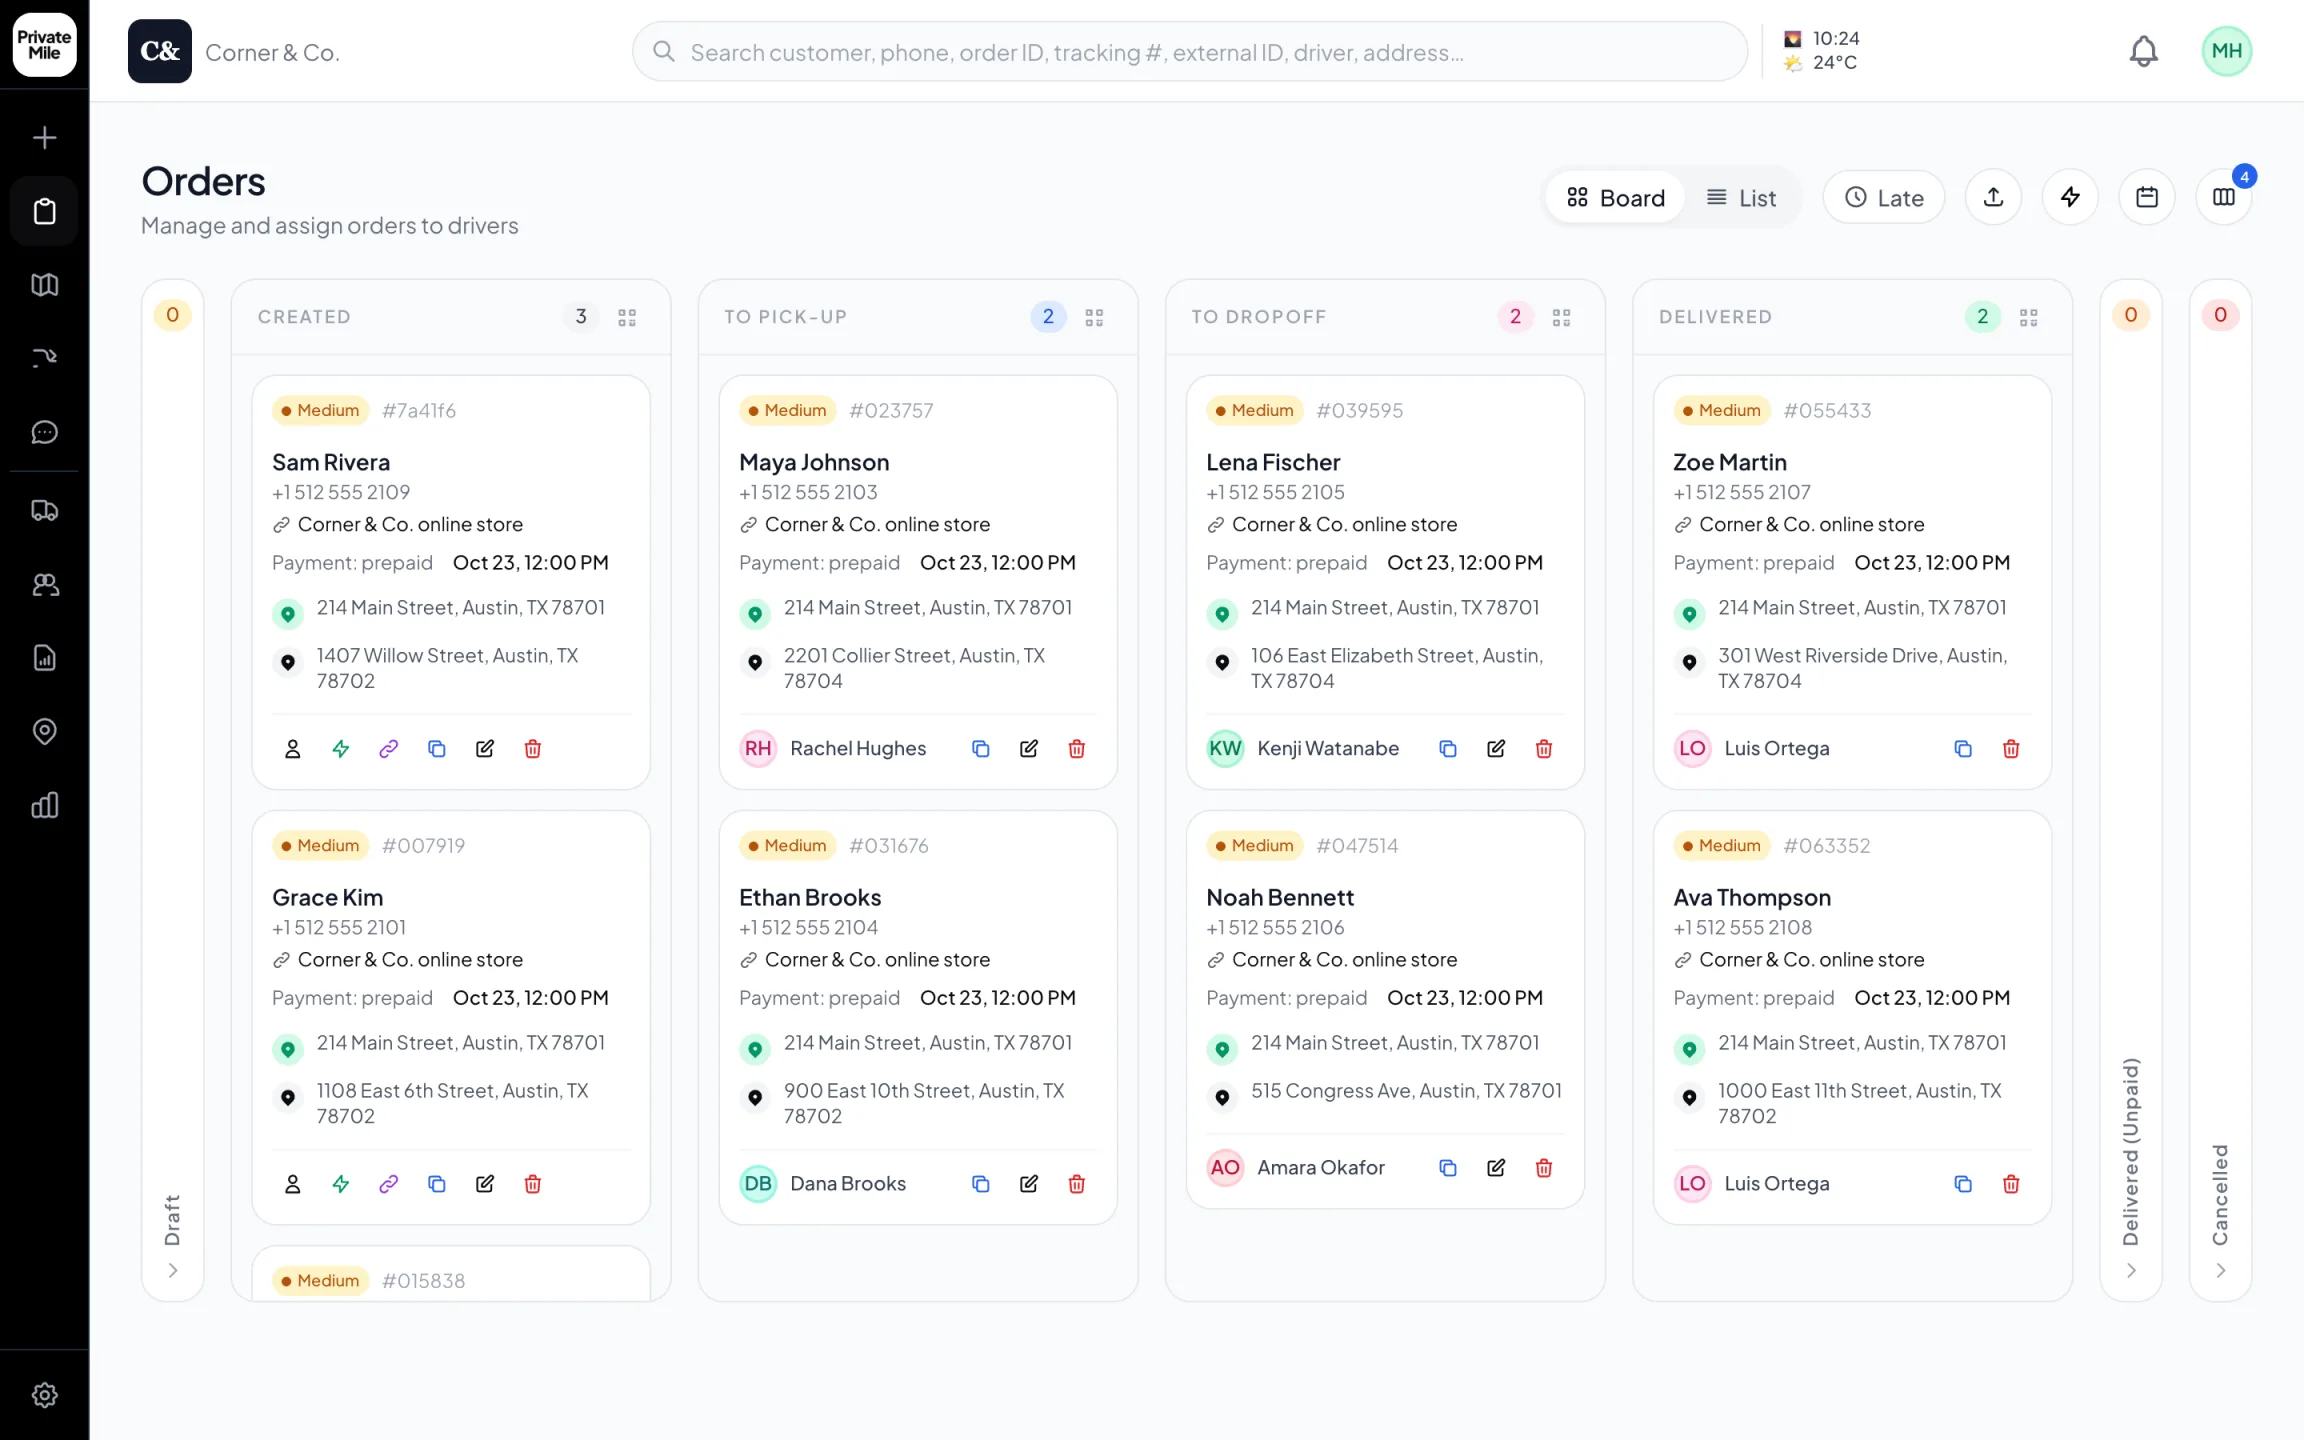Screen dimensions: 2304x1440
Task: Switch to Board view
Action: (1615, 198)
